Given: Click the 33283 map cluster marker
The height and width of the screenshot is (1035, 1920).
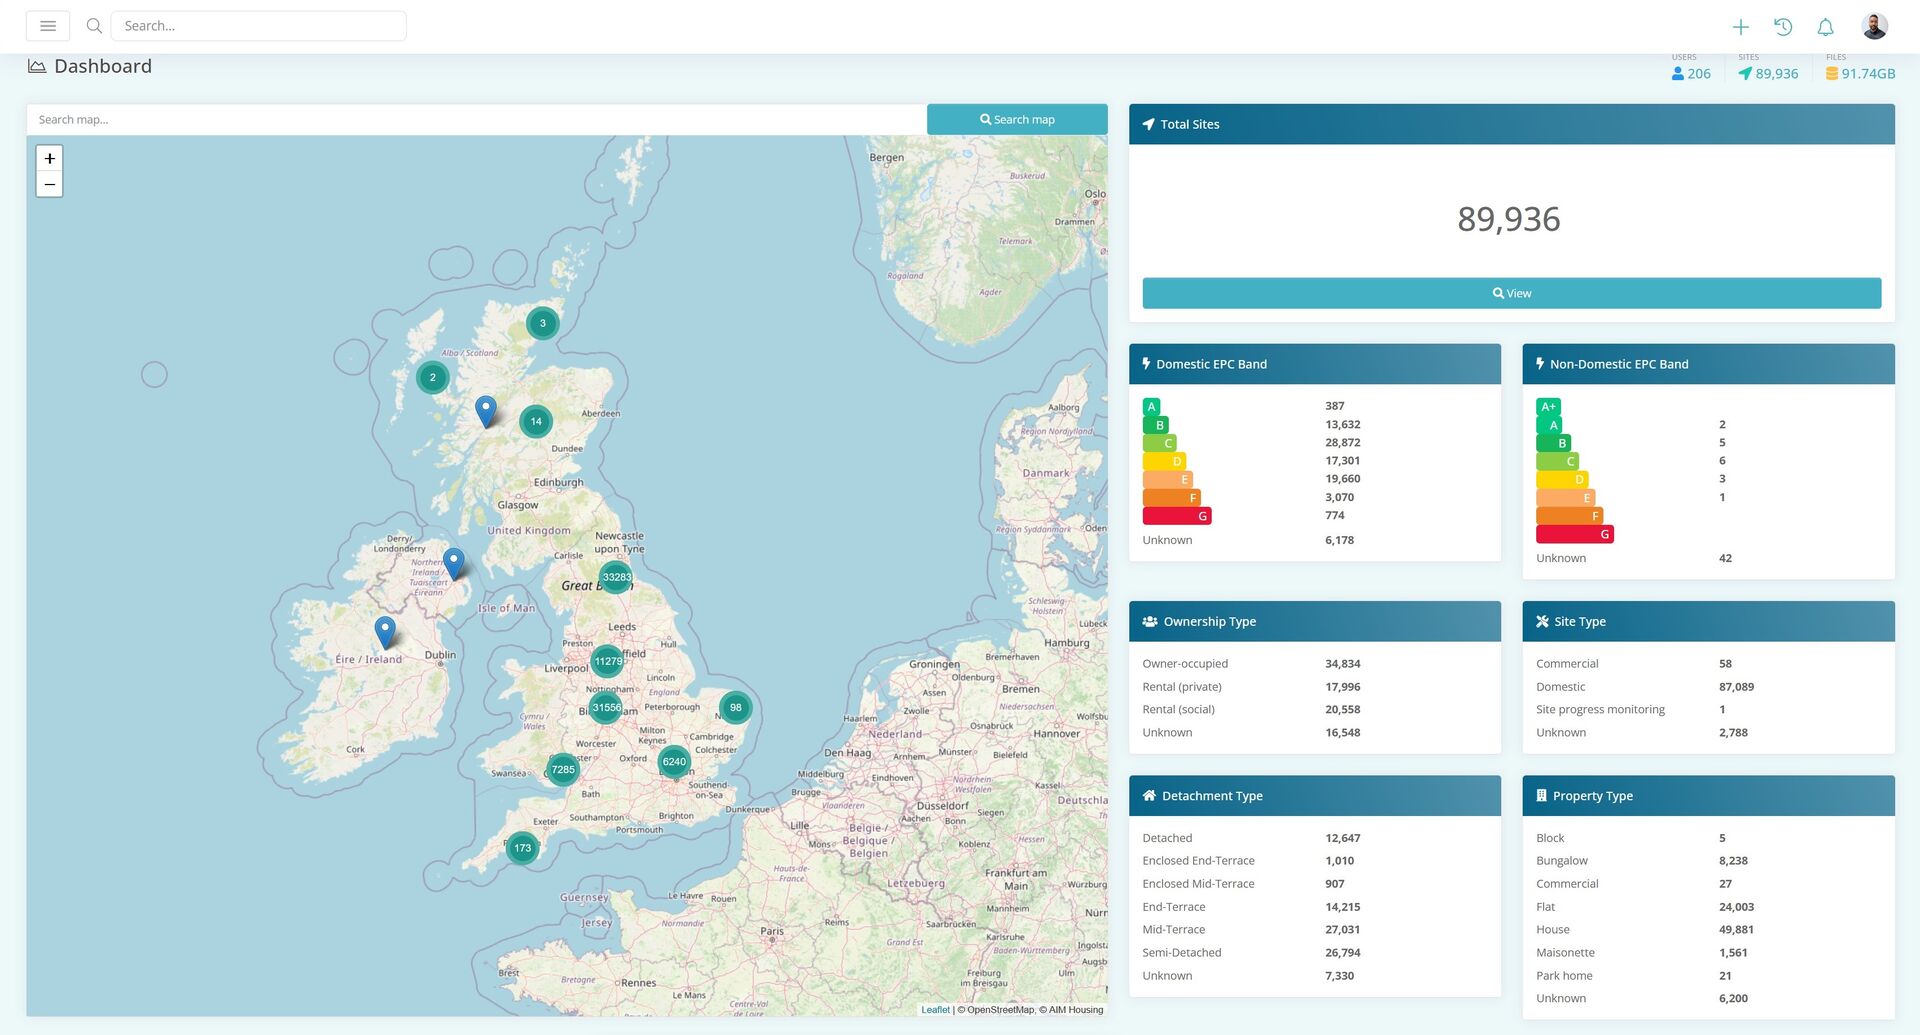Looking at the screenshot, I should point(616,577).
